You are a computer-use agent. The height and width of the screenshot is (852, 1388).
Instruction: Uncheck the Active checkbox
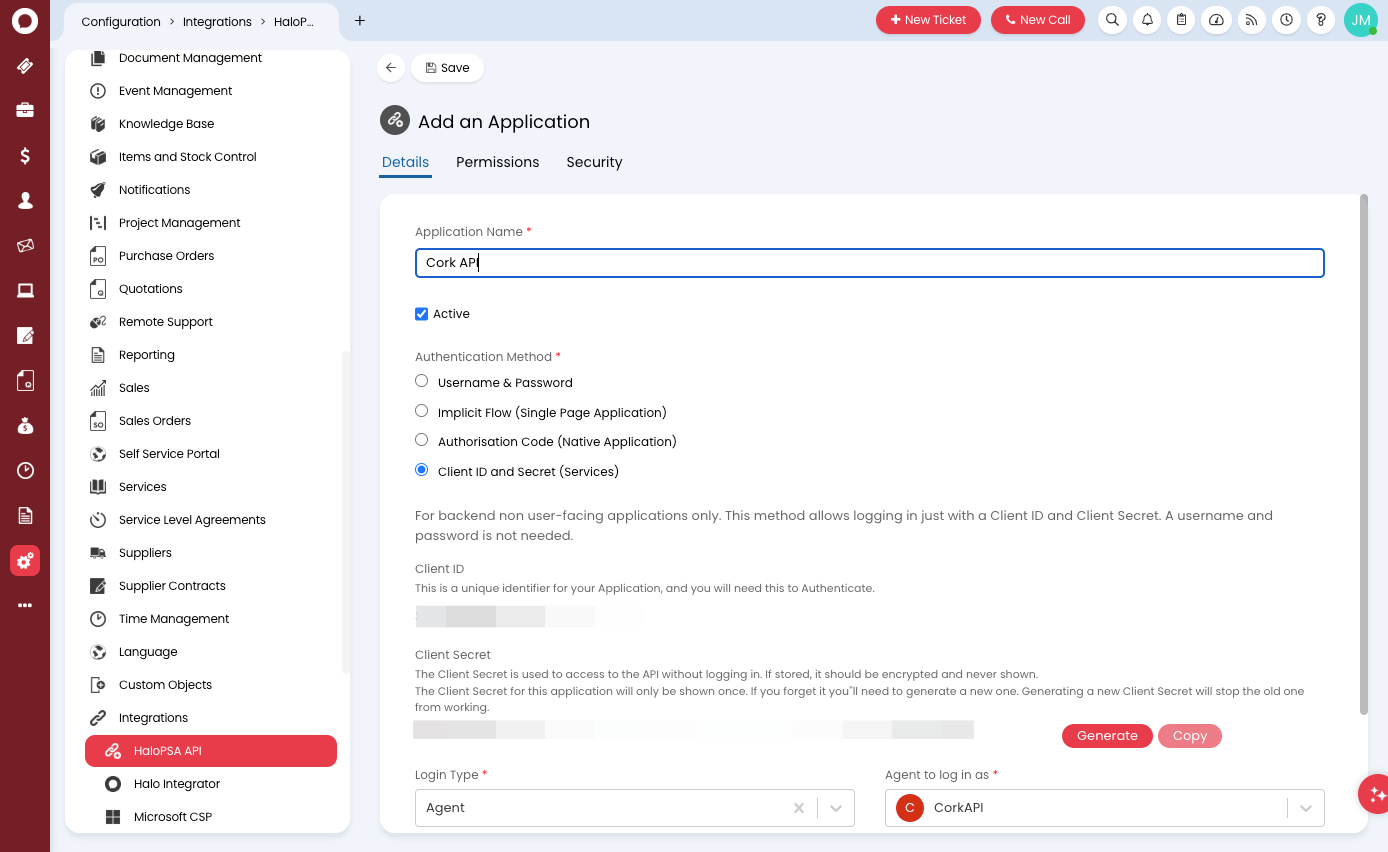[421, 314]
